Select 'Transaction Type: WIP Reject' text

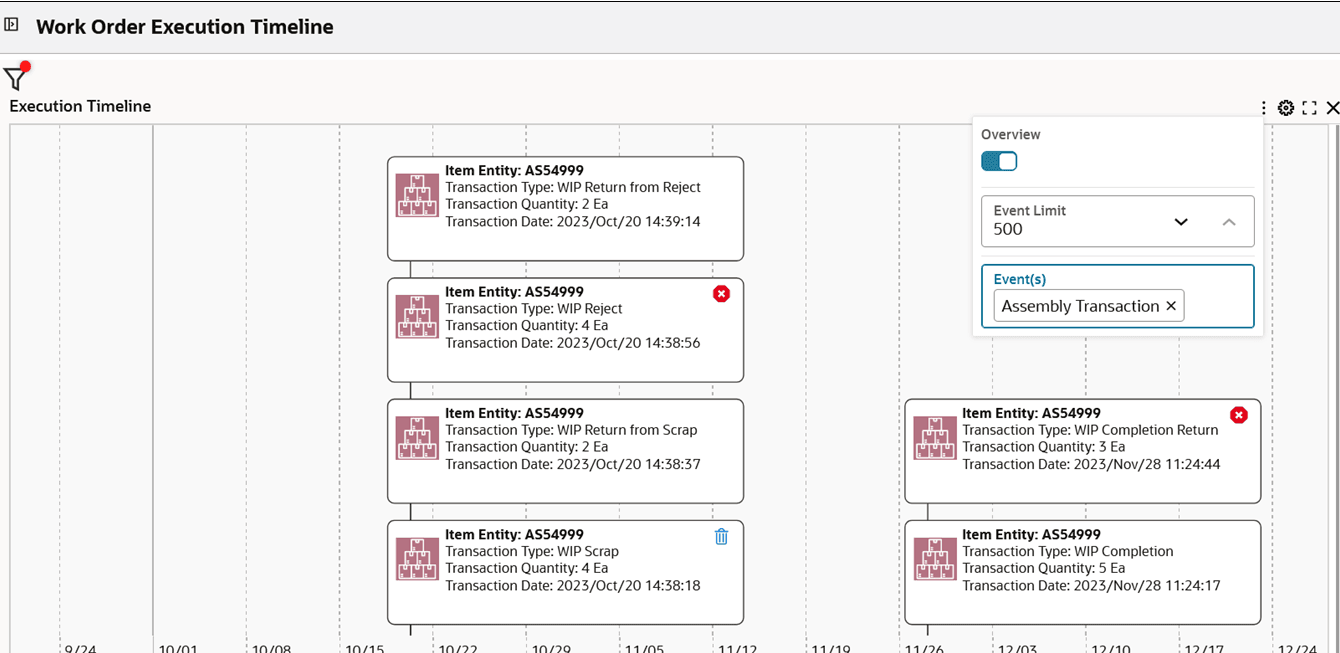534,308
